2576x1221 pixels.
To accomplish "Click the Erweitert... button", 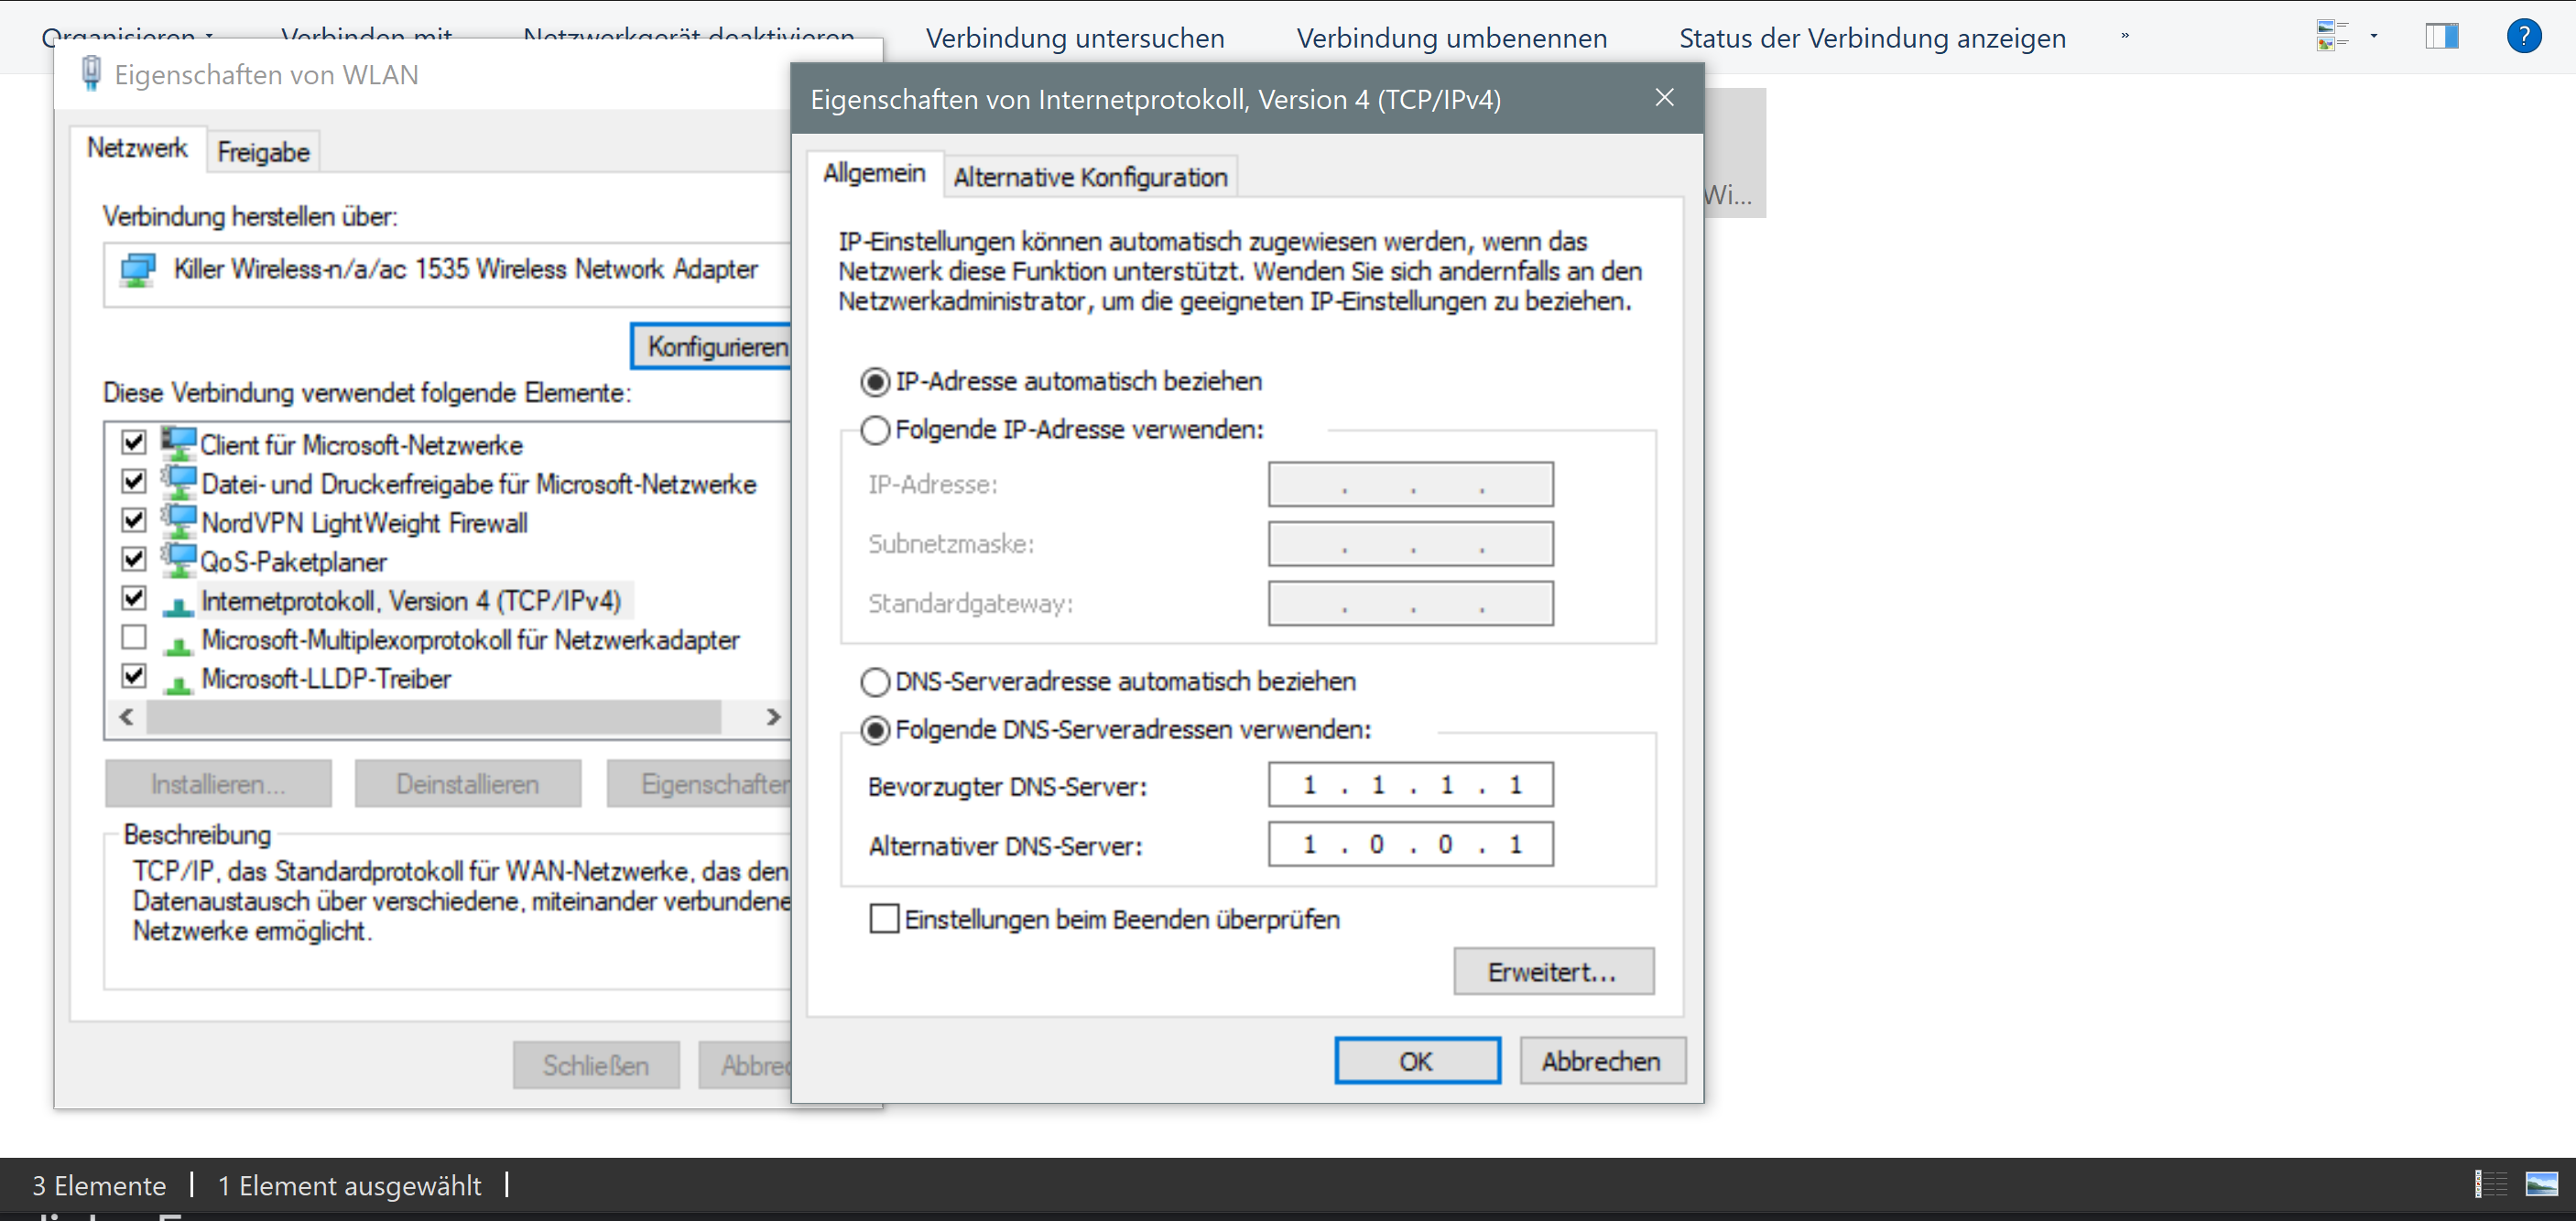I will (1553, 972).
